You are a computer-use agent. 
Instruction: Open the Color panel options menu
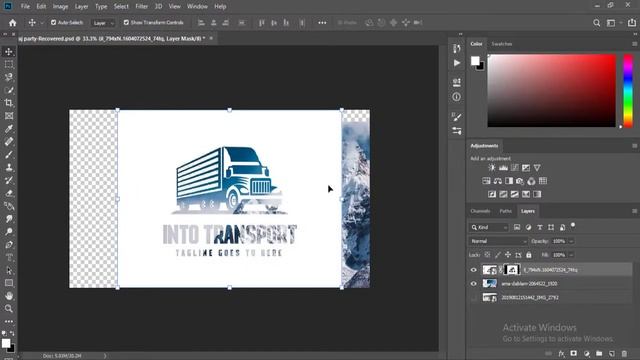click(634, 44)
